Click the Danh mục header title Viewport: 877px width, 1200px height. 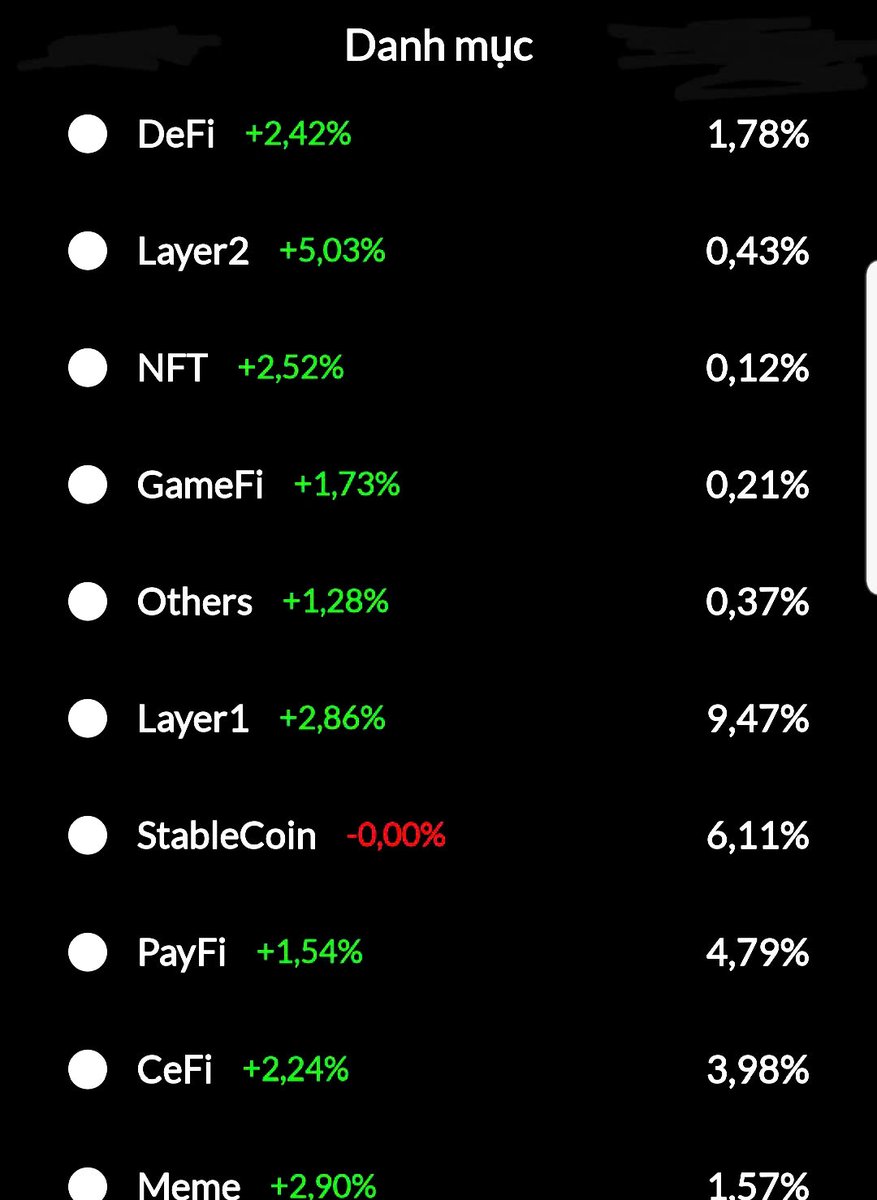439,48
